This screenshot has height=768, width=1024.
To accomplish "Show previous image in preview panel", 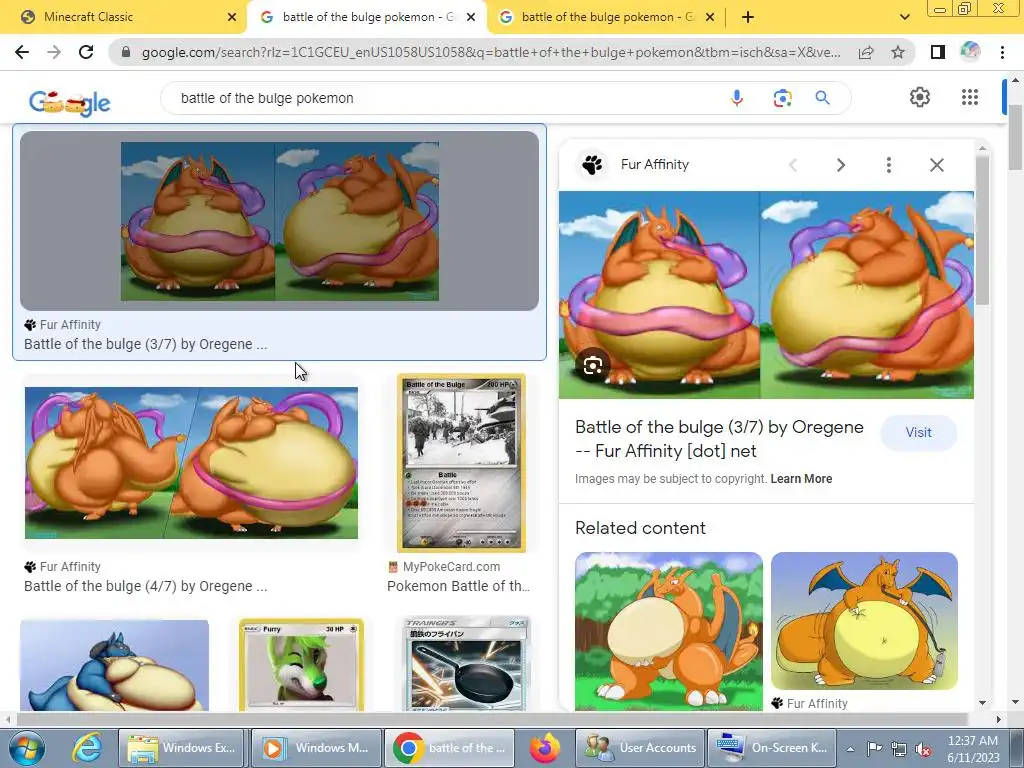I will tap(793, 165).
